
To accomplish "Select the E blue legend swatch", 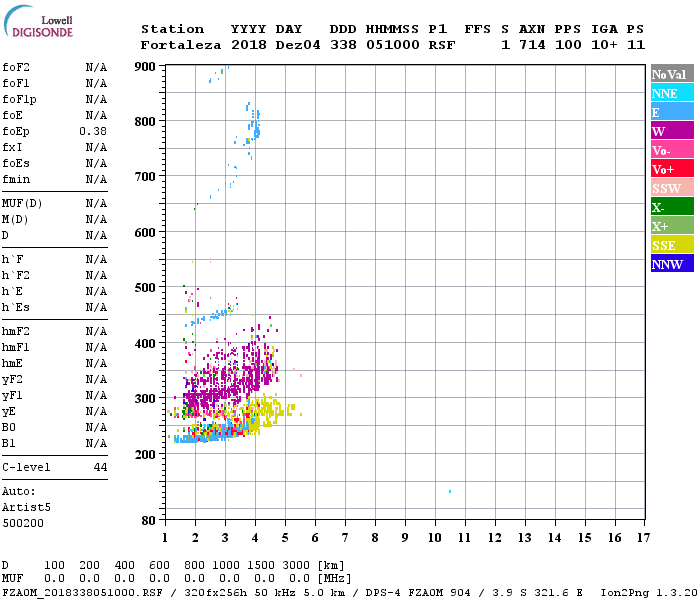I will pos(672,112).
